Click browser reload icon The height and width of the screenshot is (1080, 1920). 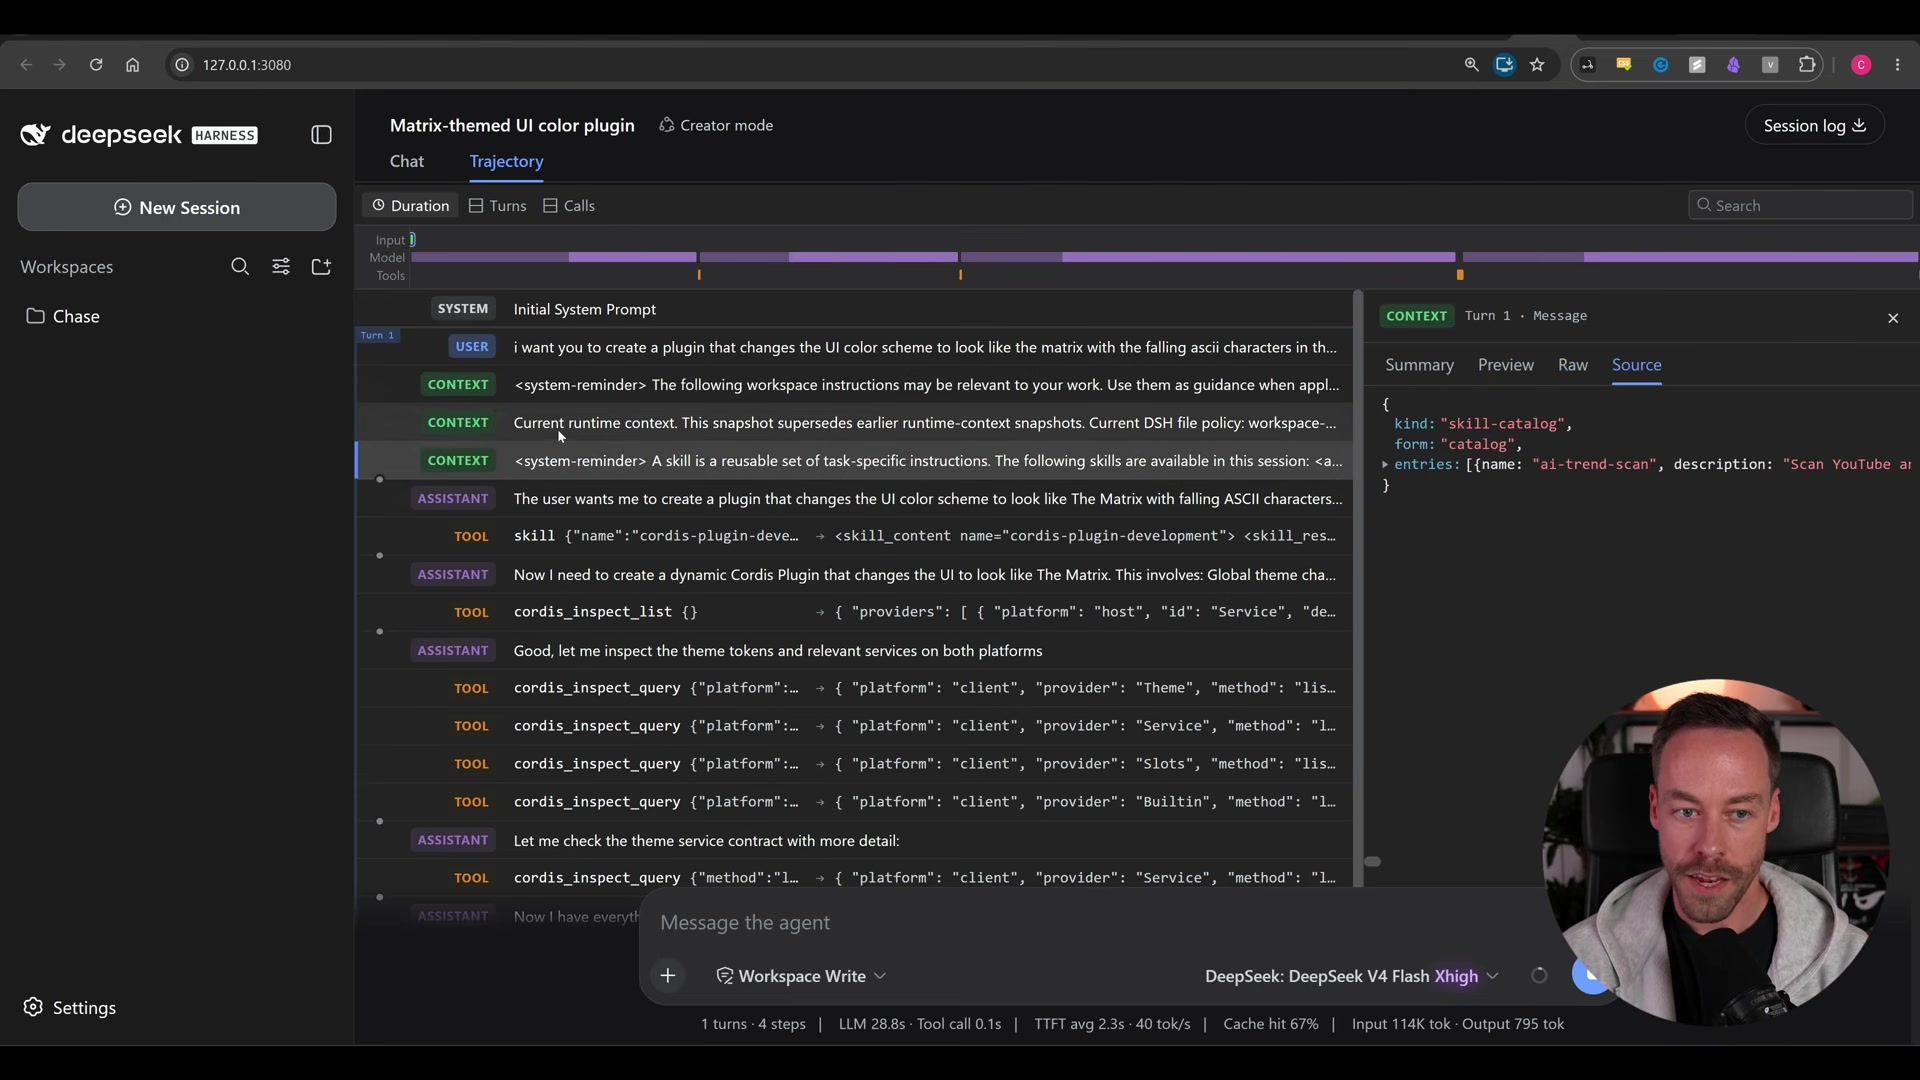point(96,65)
